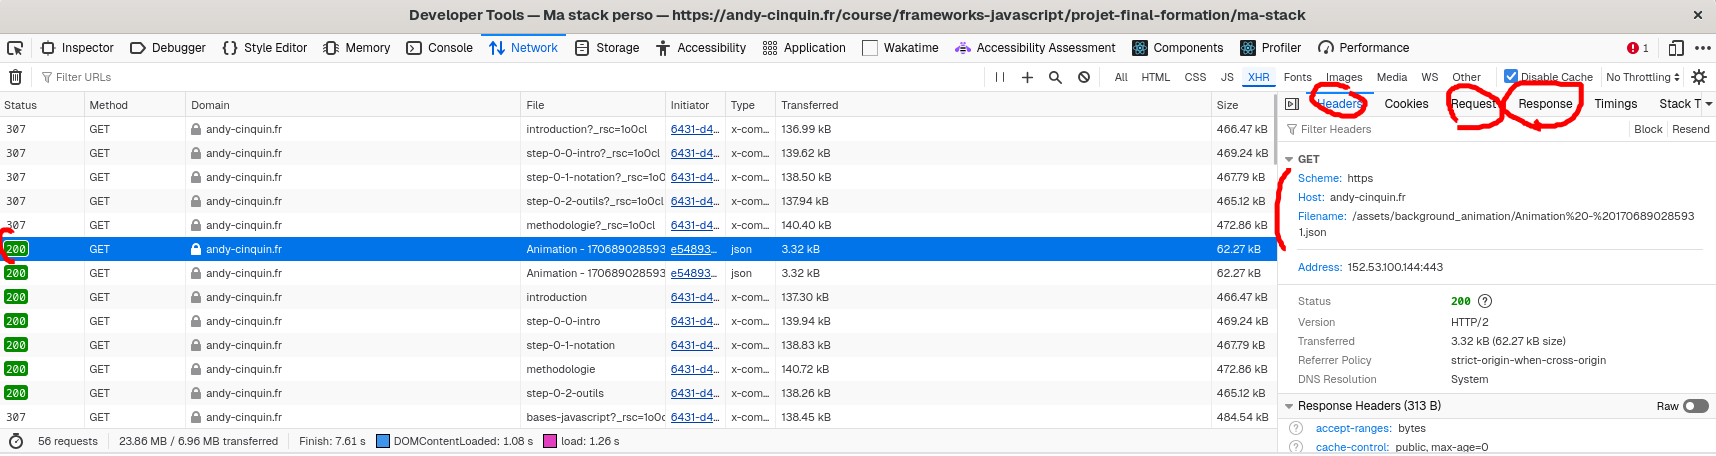Click help icon beside status 200
1716x456 pixels.
[1485, 301]
